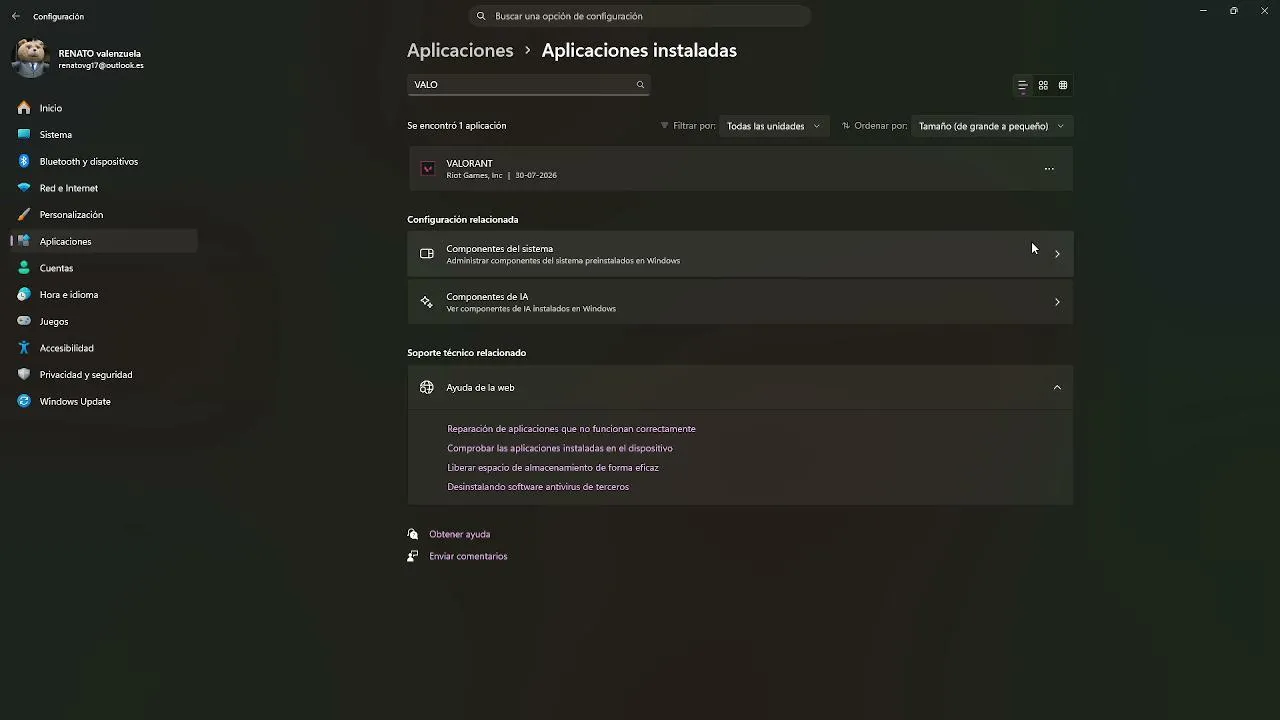This screenshot has width=1280, height=720.
Task: Open link Desinstalando software antivirus de terceros
Action: [538, 487]
